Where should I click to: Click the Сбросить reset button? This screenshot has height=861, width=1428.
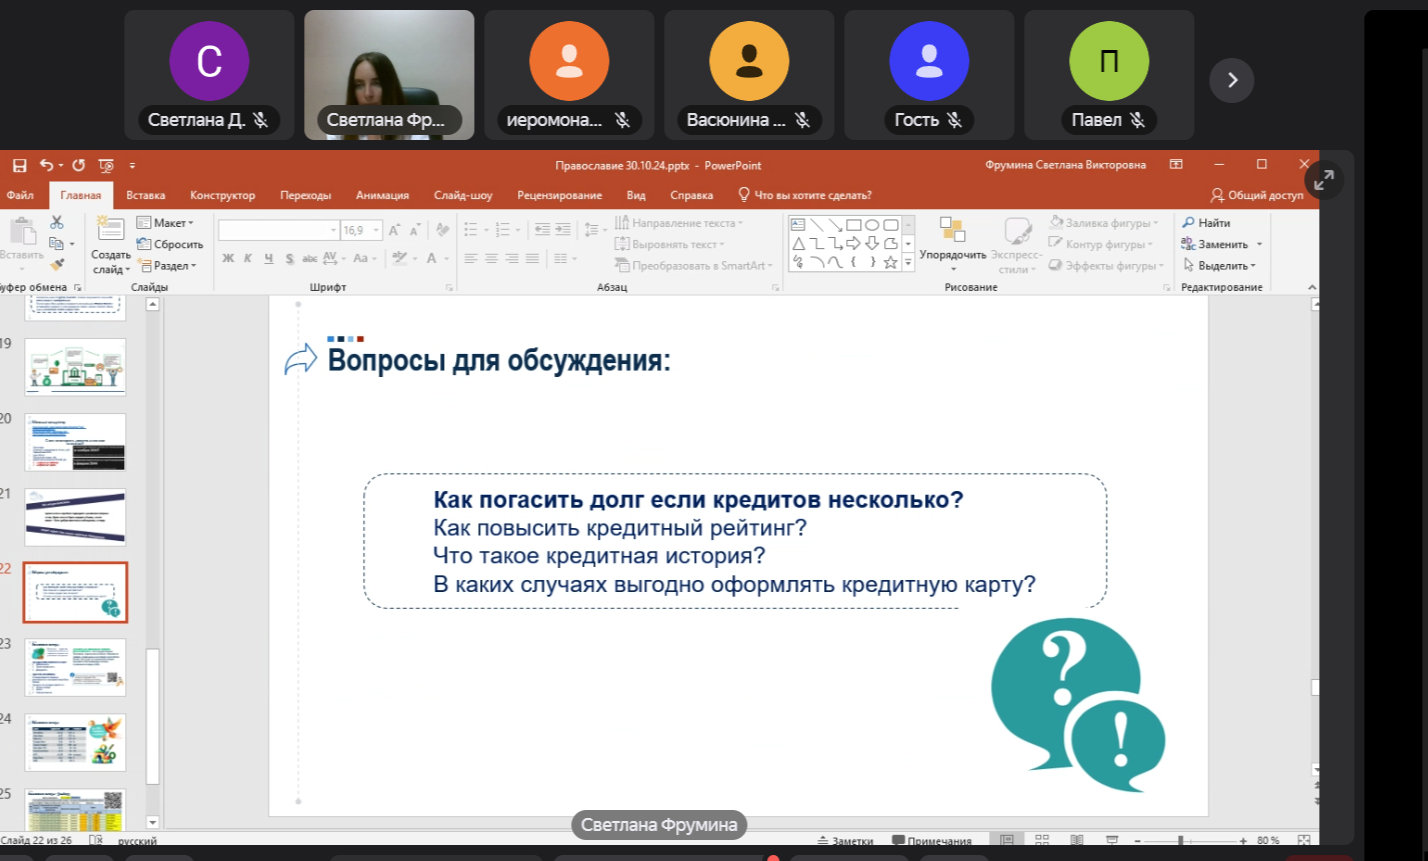click(x=170, y=244)
